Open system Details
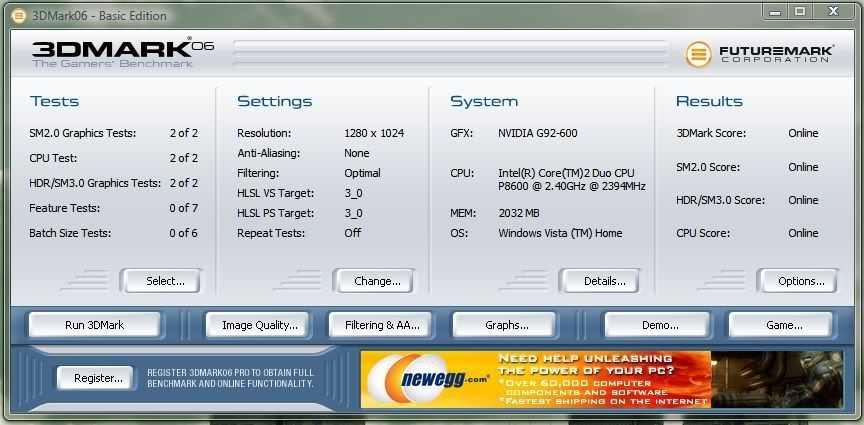Image resolution: width=864 pixels, height=425 pixels. click(x=600, y=281)
